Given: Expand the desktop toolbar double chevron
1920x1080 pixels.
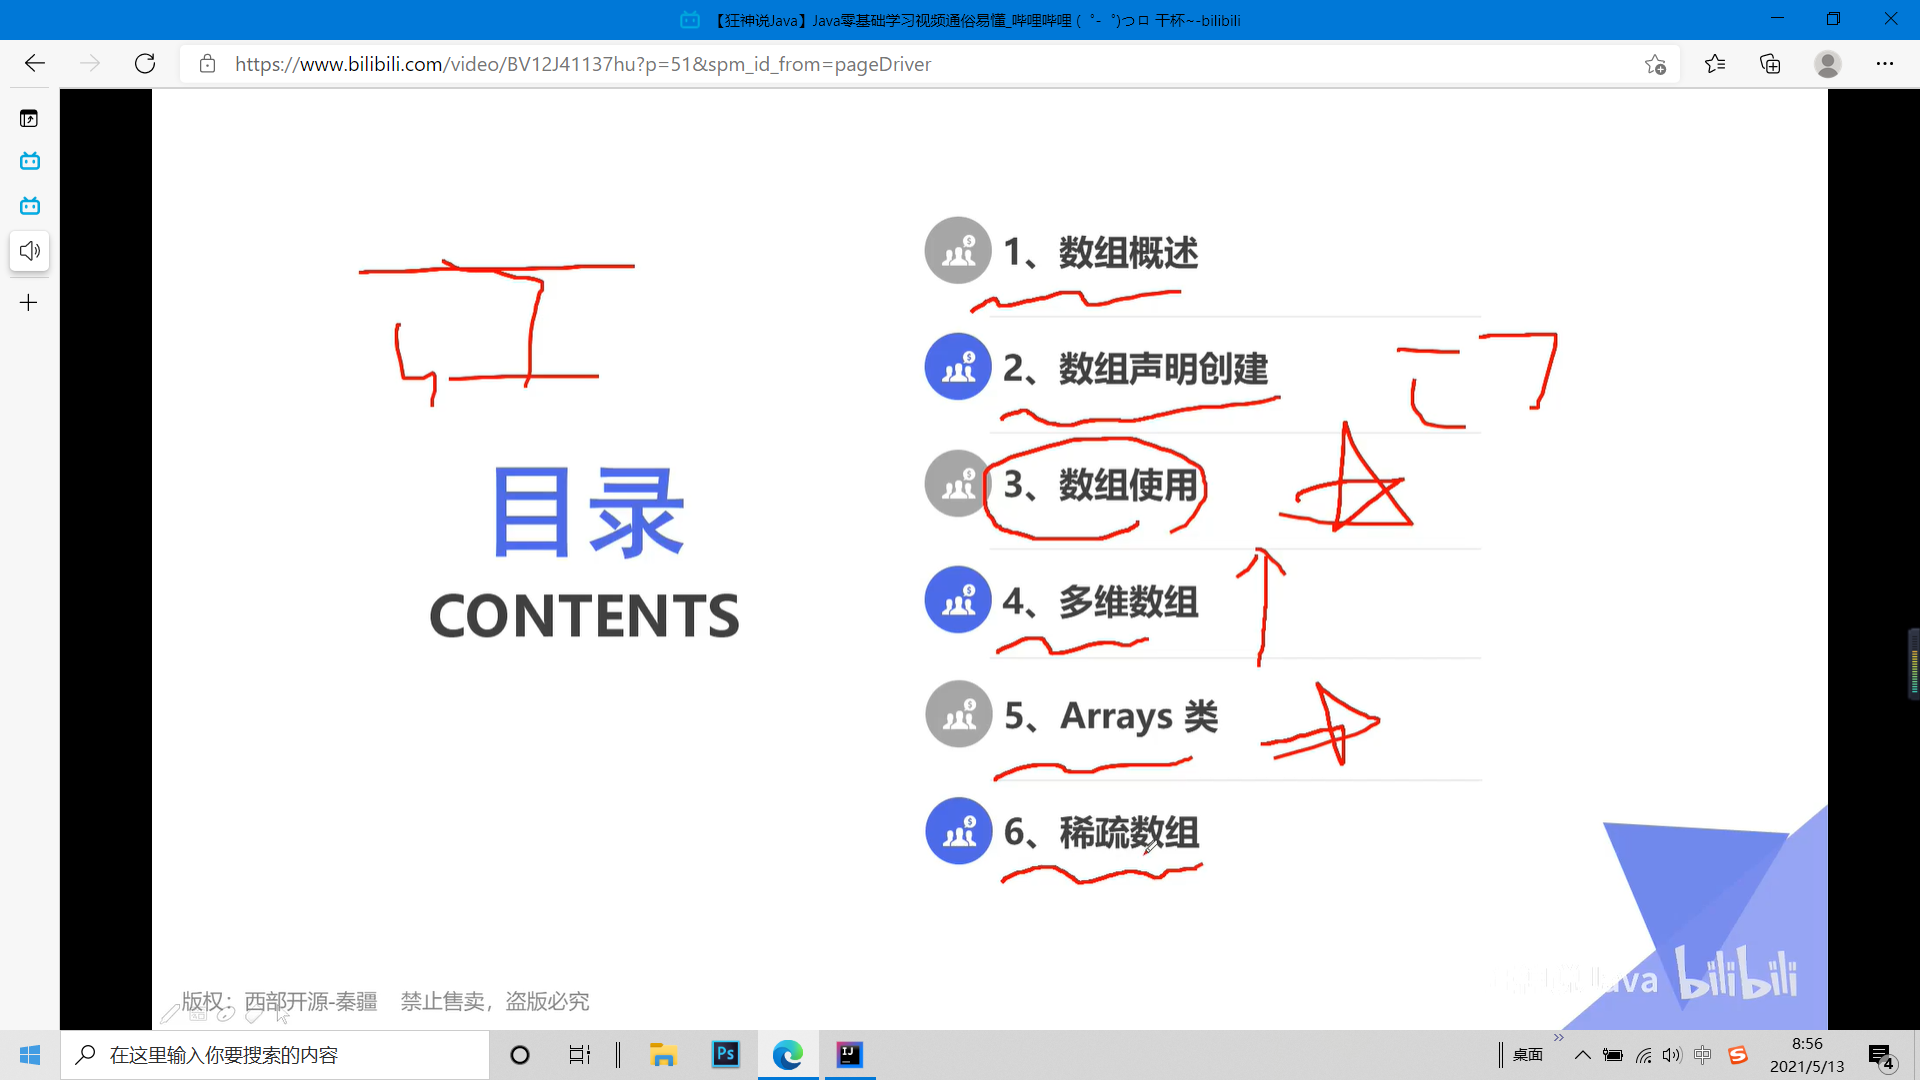Looking at the screenshot, I should coord(1558,1038).
